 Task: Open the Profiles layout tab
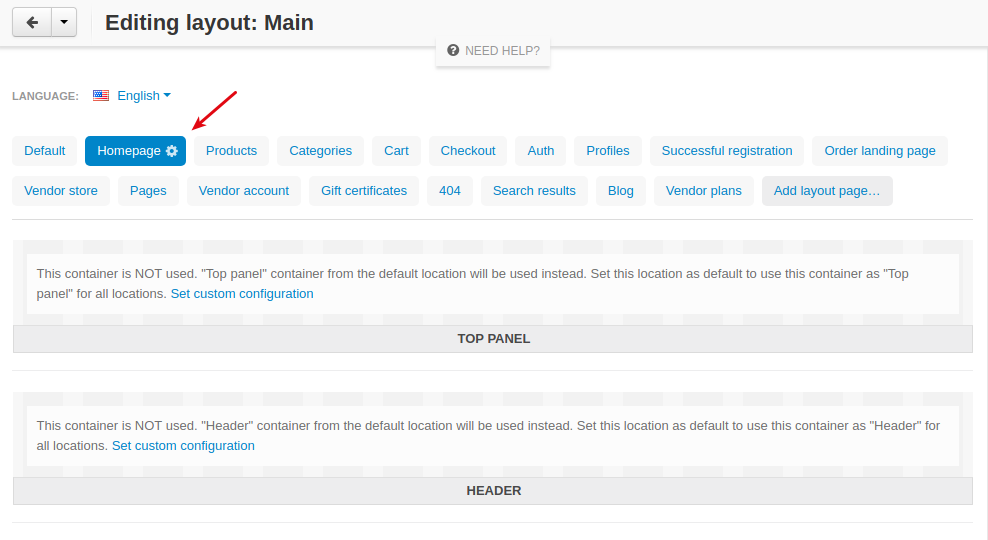(607, 151)
